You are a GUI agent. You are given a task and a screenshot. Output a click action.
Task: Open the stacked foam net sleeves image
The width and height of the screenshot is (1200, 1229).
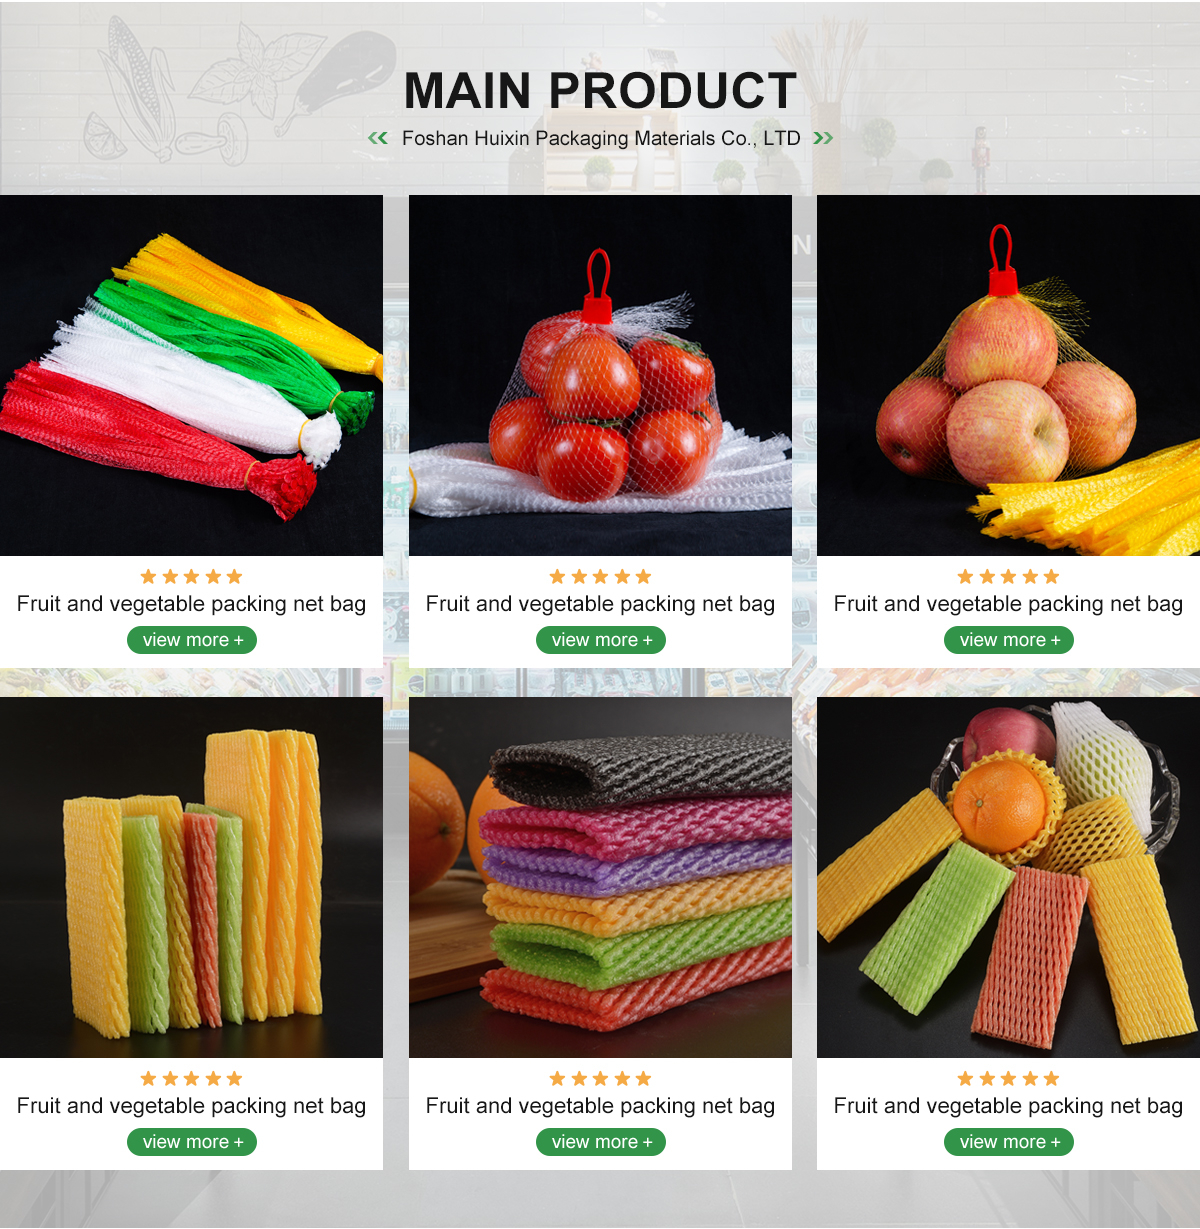click(x=600, y=877)
